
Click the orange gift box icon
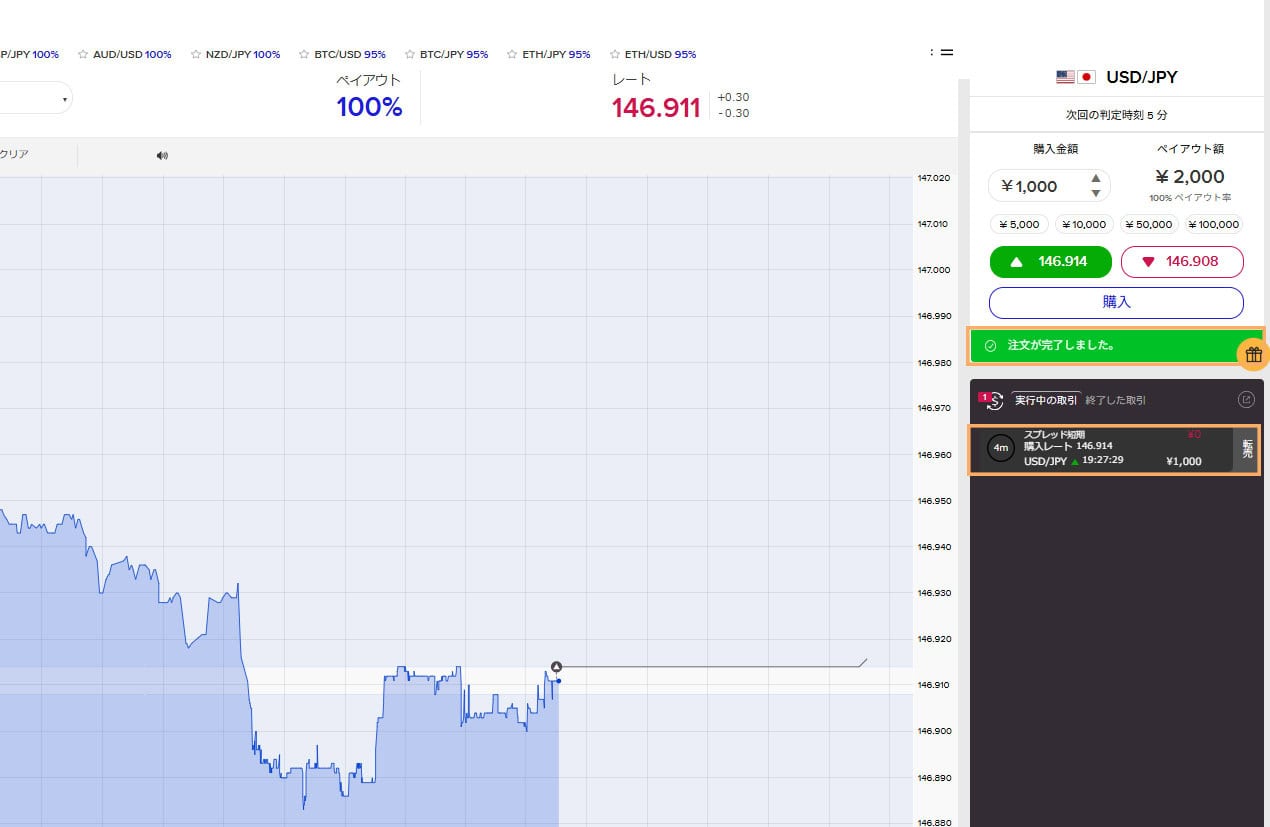click(x=1253, y=353)
